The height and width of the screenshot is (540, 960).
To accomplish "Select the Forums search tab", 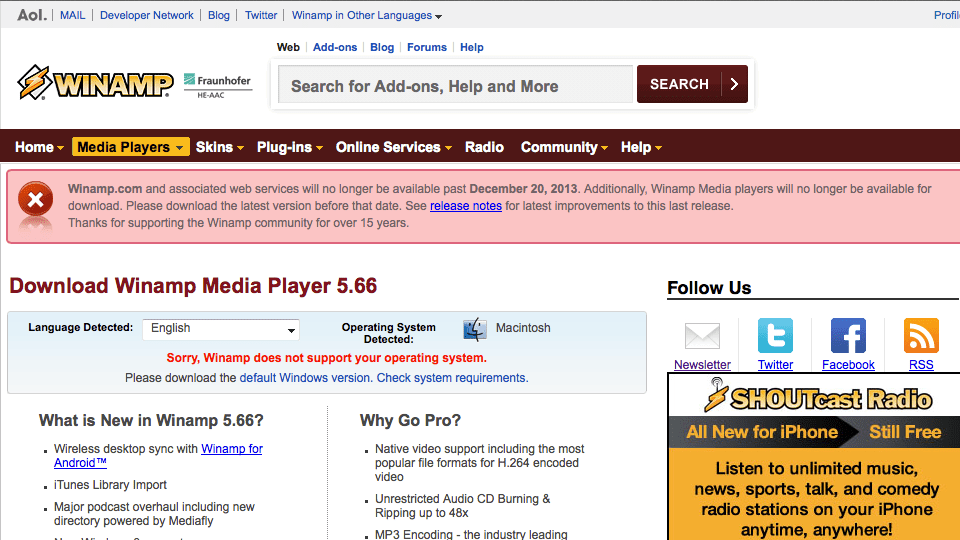I will pos(427,47).
